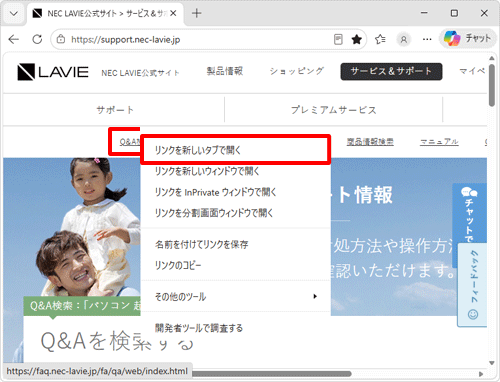Reload the page with refresh icon
The width and height of the screenshot is (500, 382).
tap(37, 39)
